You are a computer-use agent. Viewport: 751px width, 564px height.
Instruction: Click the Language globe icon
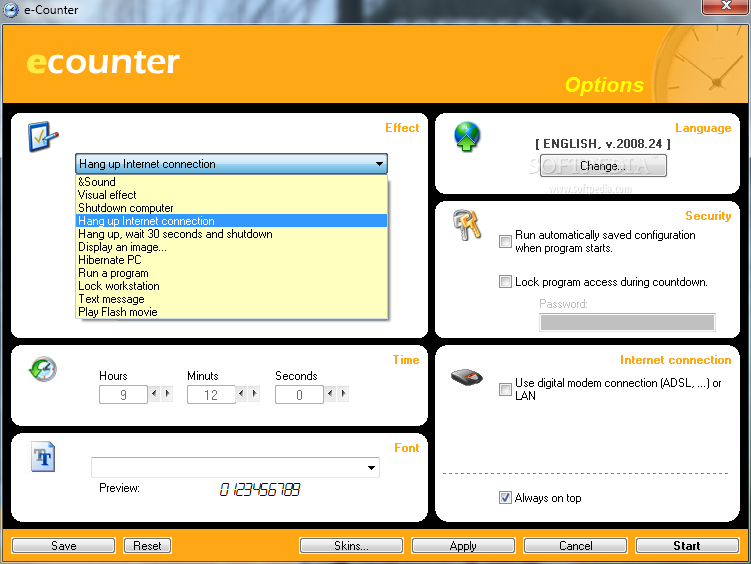tap(467, 137)
